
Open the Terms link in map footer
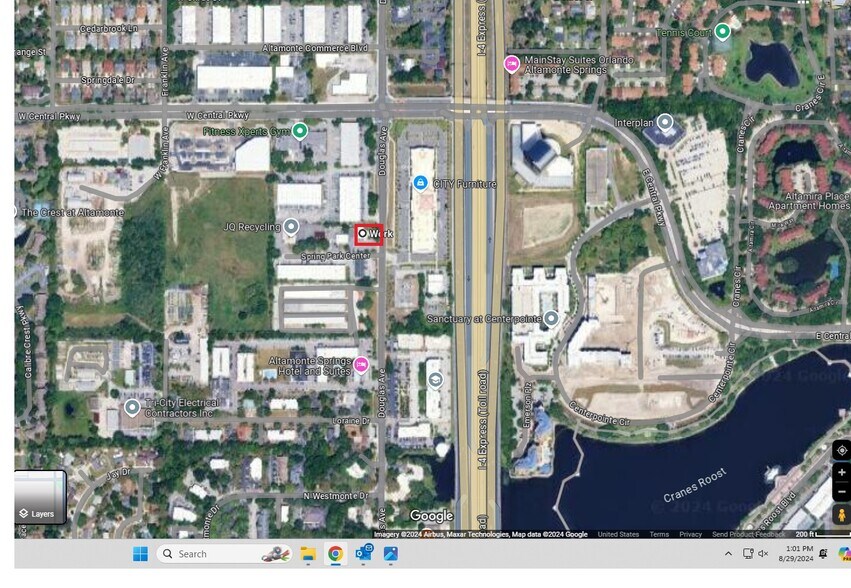click(x=659, y=534)
